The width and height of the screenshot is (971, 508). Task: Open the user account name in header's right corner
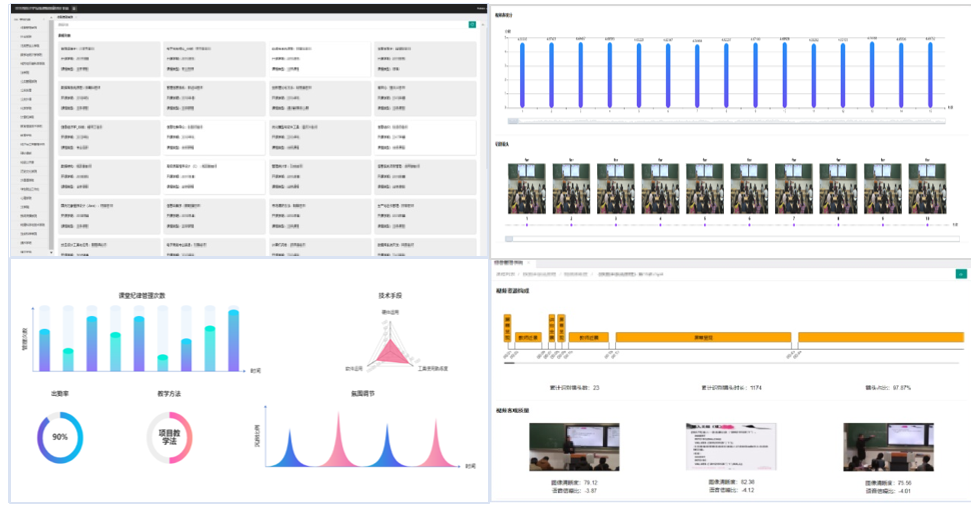(479, 8)
